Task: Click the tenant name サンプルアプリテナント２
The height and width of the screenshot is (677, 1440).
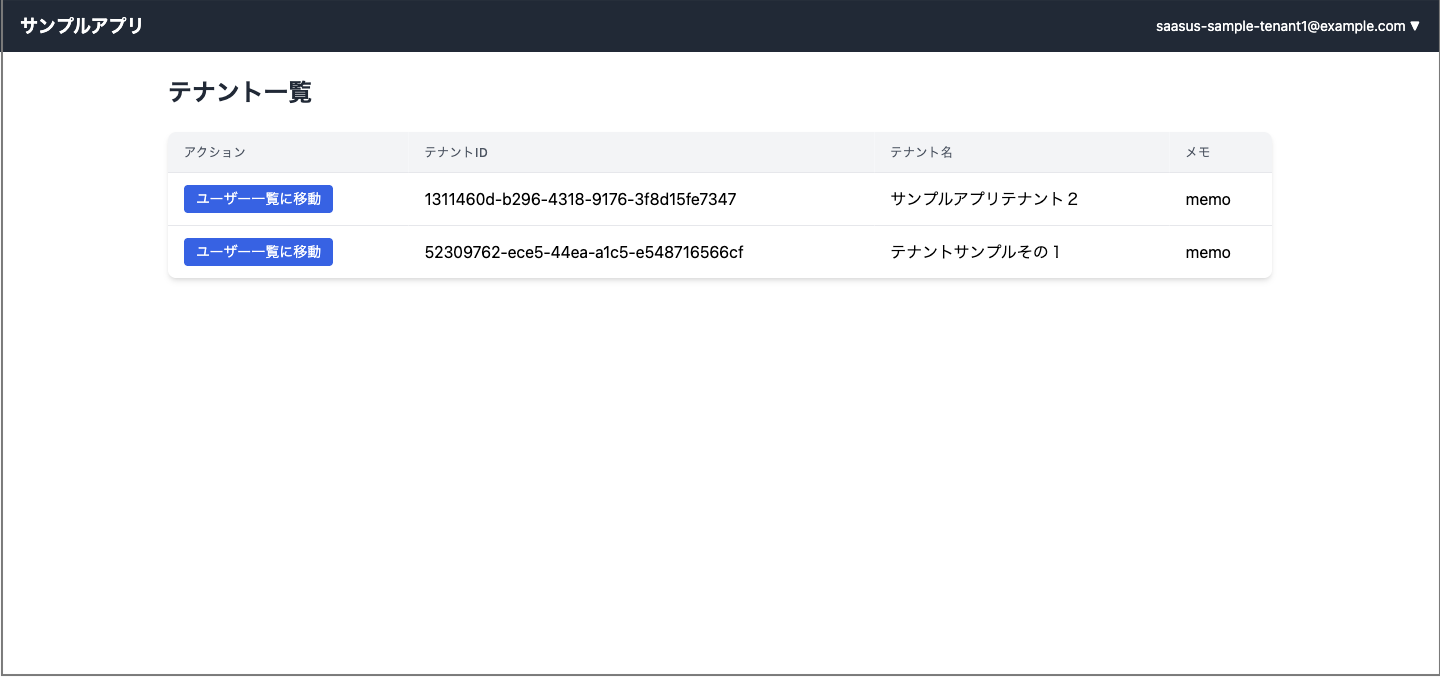Action: coord(984,199)
